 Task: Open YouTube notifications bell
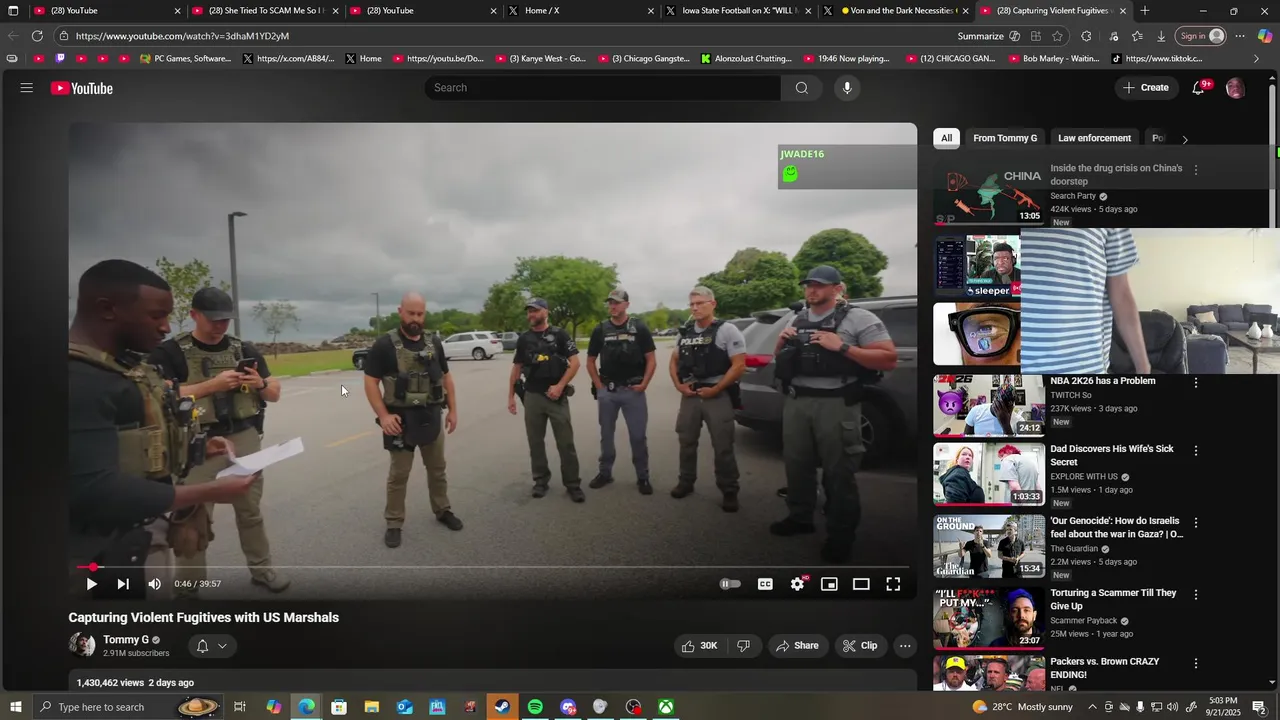1198,88
